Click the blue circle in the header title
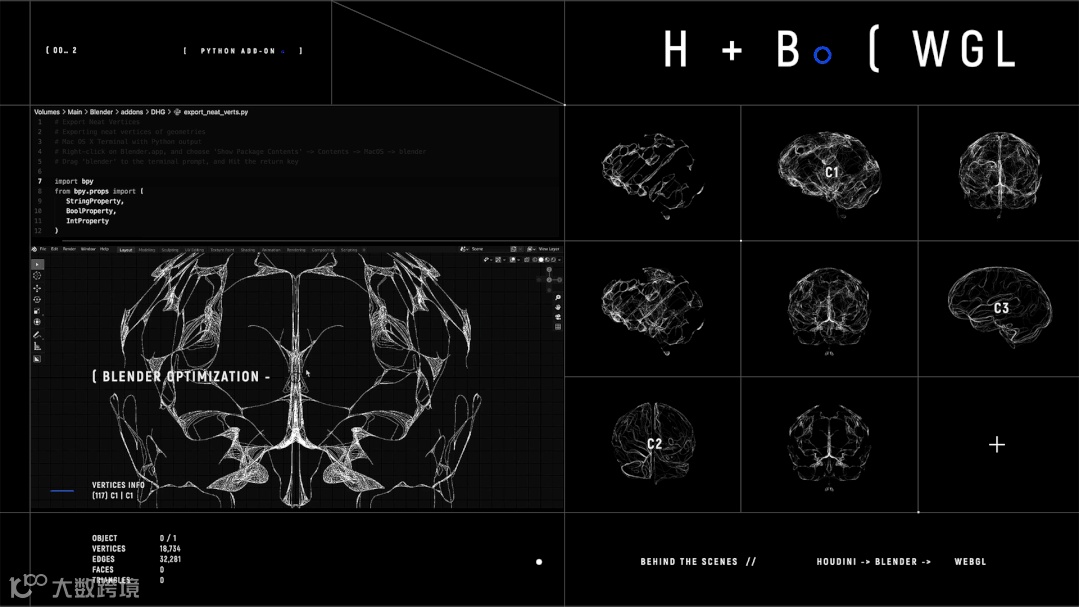Image resolution: width=1079 pixels, height=607 pixels. [x=822, y=55]
